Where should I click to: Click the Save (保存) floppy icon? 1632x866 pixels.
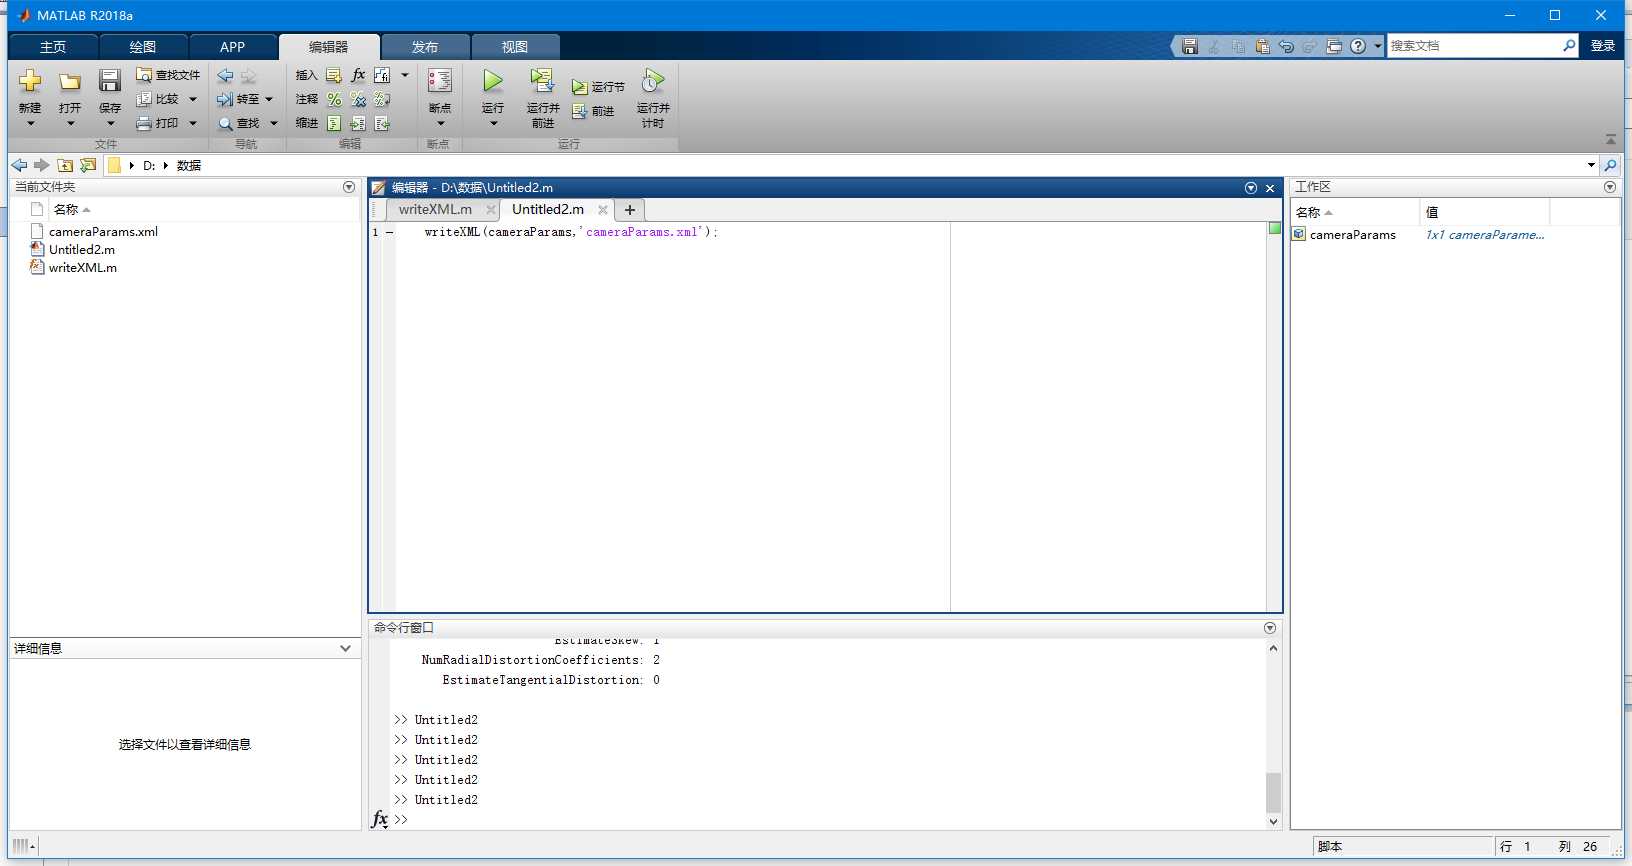[x=109, y=81]
